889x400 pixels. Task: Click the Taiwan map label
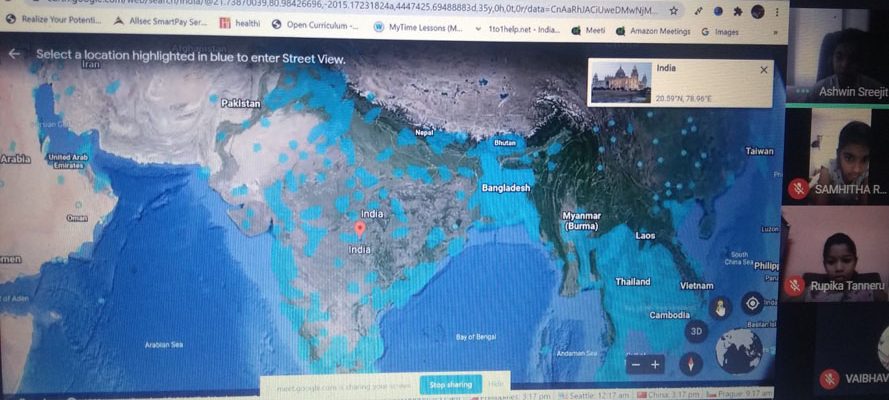point(759,151)
